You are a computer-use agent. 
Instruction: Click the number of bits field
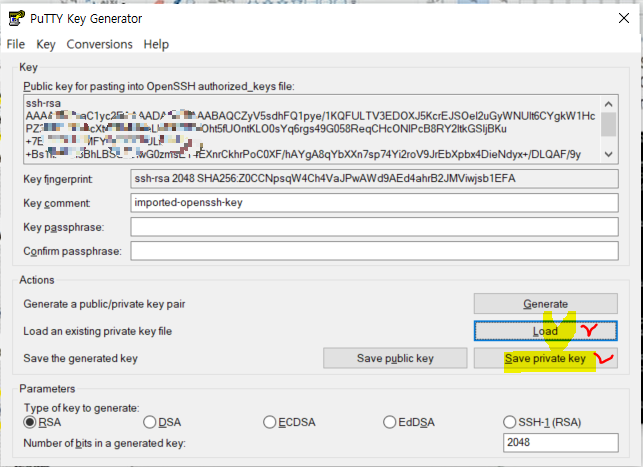[561, 442]
